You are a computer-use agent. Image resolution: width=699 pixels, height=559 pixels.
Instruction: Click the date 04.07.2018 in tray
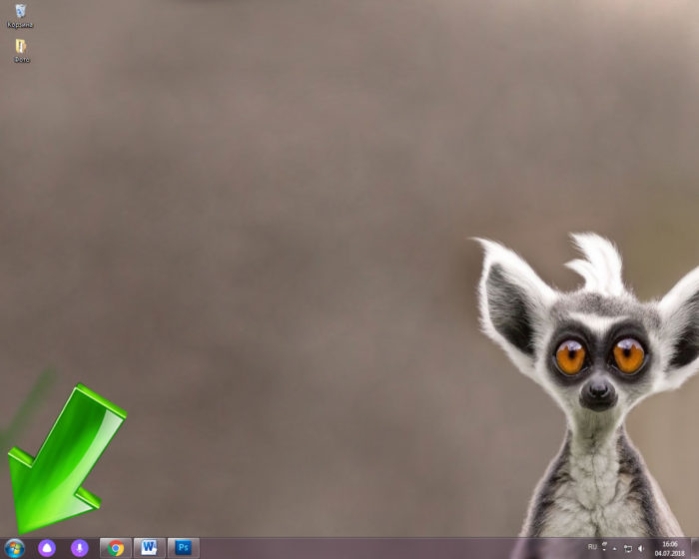(670, 553)
